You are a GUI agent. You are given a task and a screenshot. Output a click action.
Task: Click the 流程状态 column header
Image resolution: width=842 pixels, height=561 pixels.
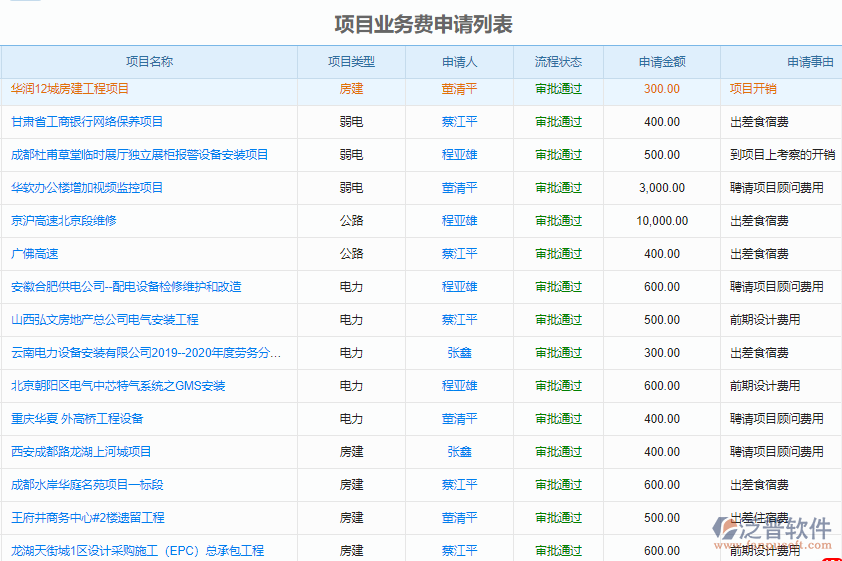[558, 62]
